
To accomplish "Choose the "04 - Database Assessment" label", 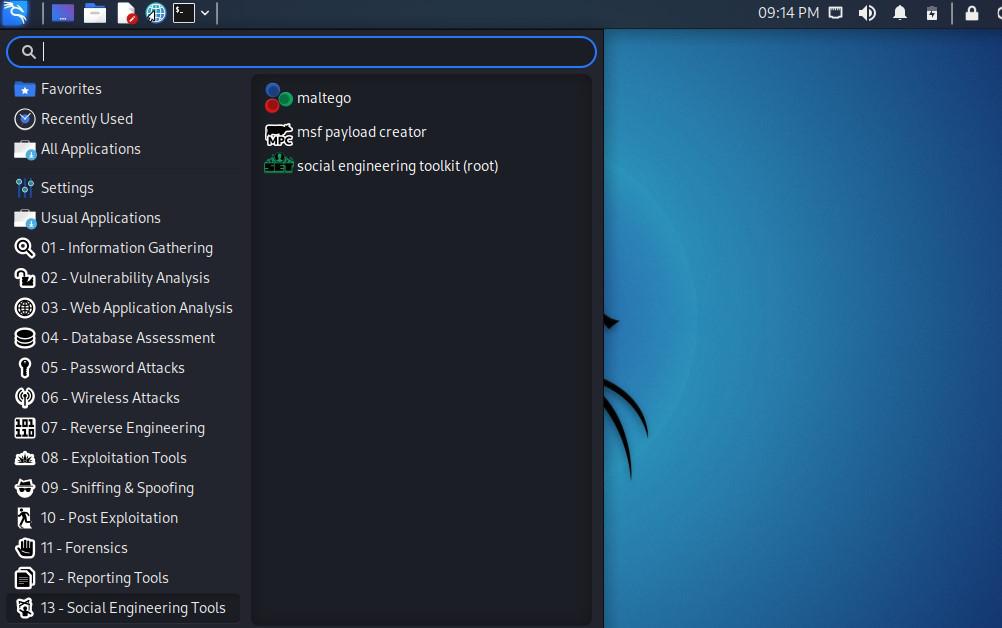I will [x=128, y=338].
